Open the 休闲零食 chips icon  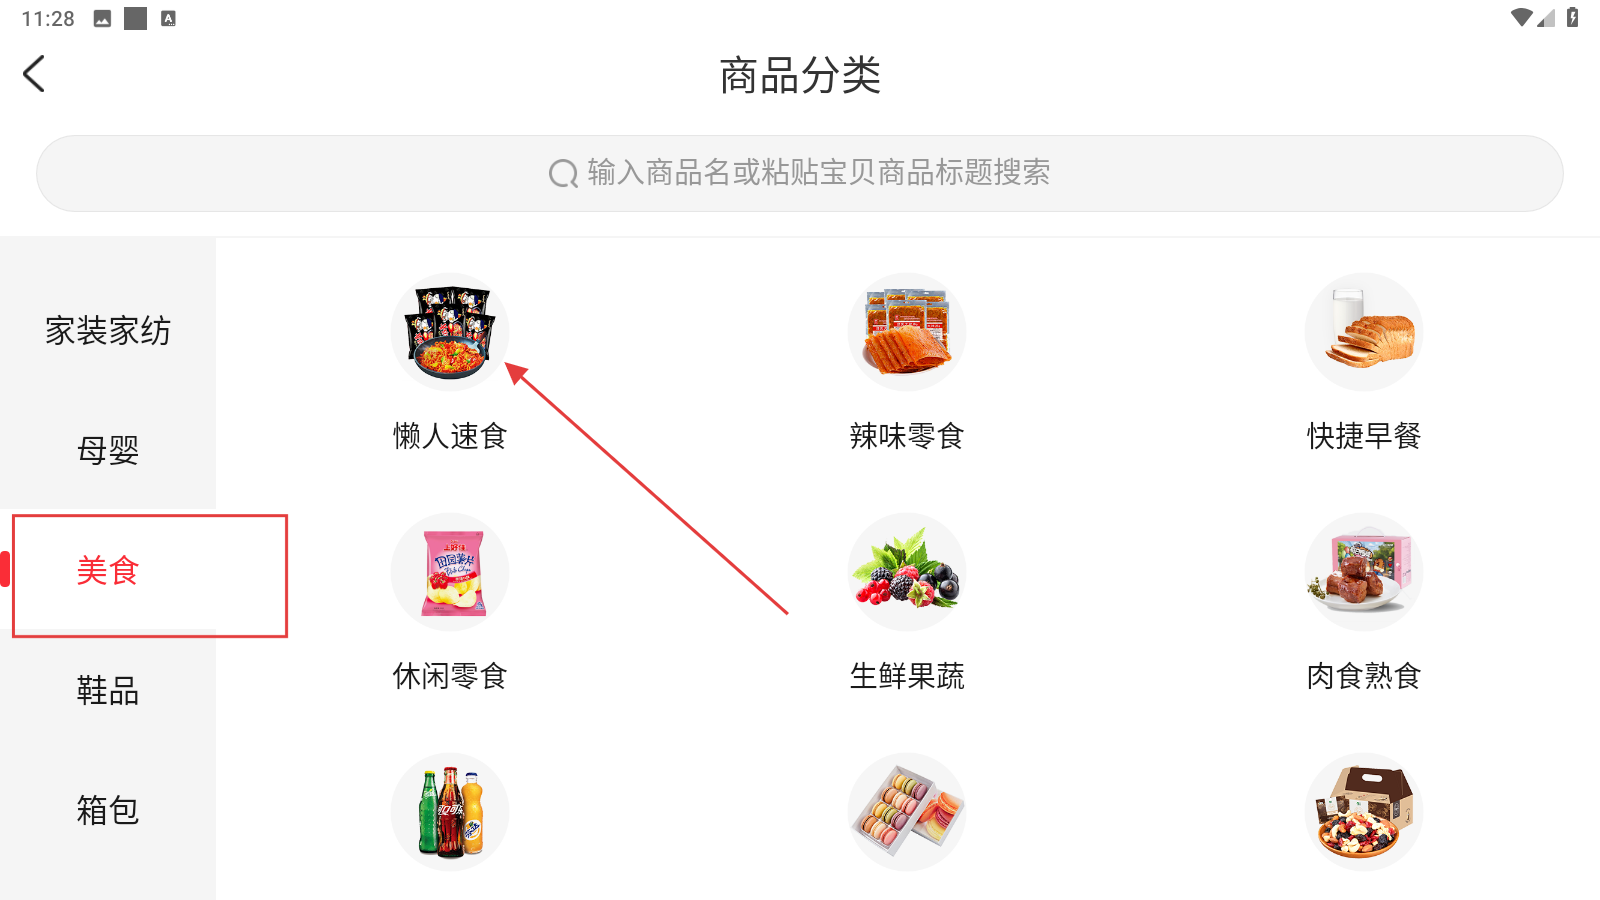pos(450,572)
